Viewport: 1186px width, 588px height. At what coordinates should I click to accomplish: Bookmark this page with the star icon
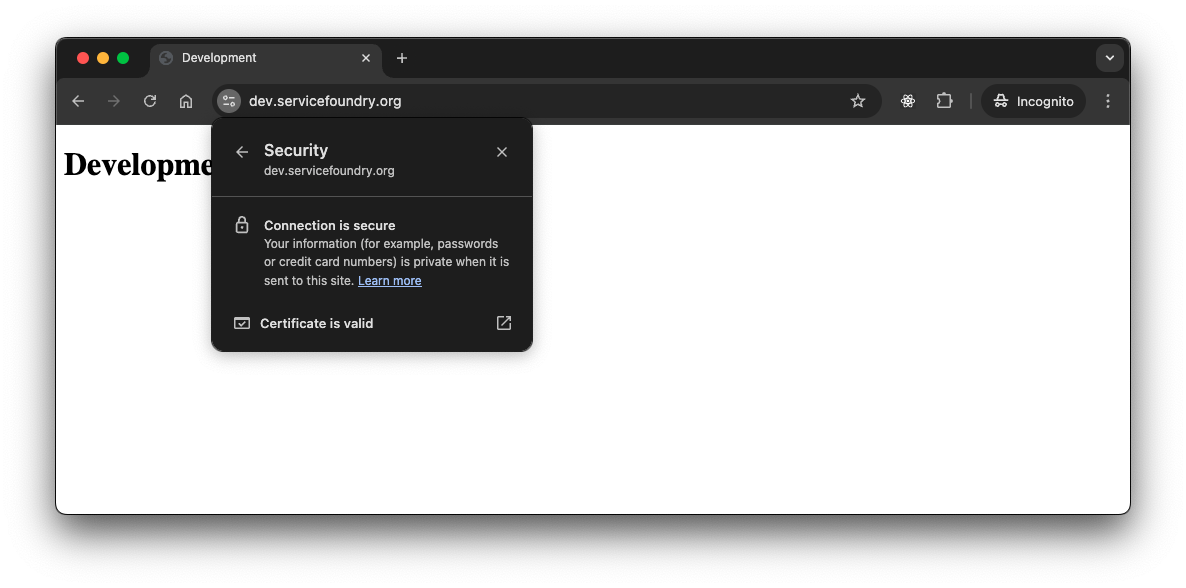click(x=858, y=100)
